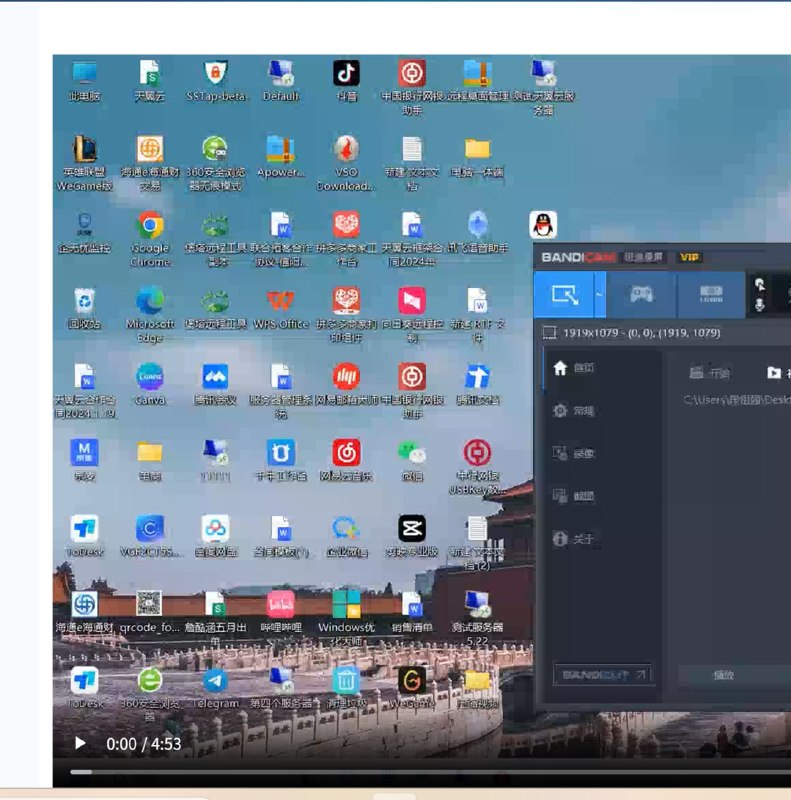Screen dimensions: 791x800
Task: Open the 剪映专业版 desktop icon
Action: [412, 536]
